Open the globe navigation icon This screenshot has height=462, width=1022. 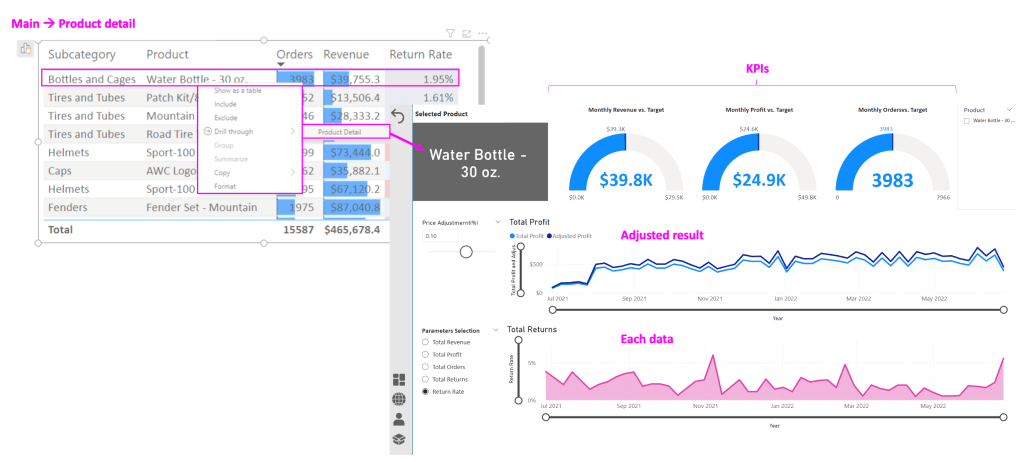(x=399, y=399)
